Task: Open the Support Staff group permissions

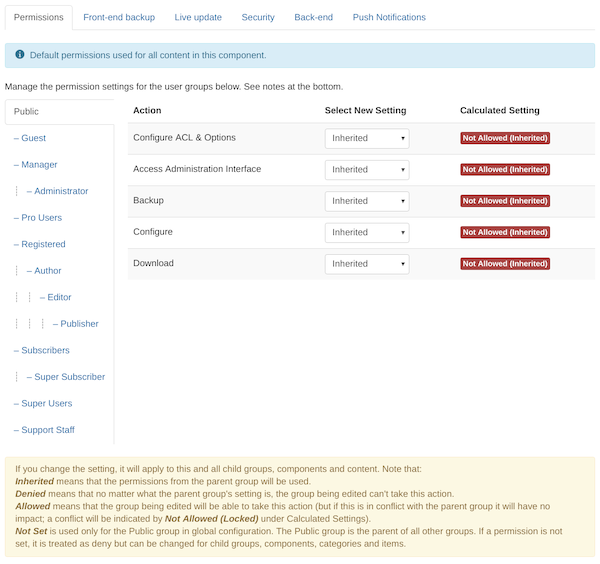Action: (48, 430)
